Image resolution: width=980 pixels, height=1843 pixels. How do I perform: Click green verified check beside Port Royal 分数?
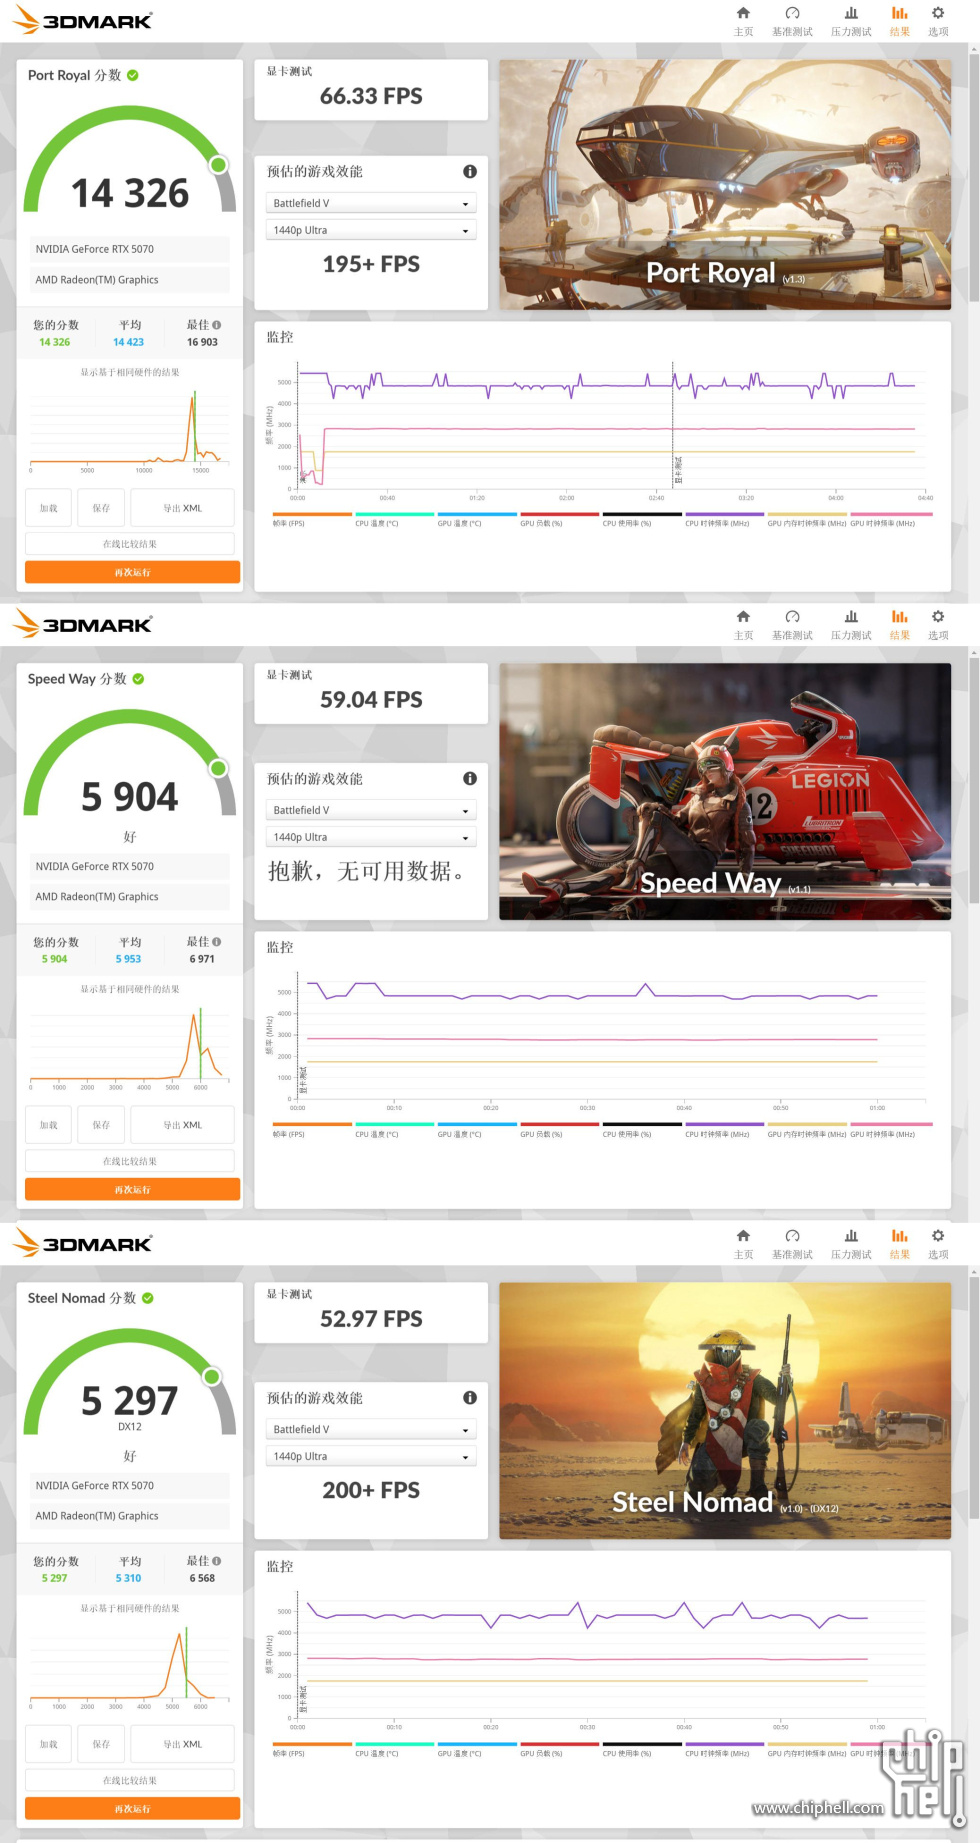coord(133,75)
